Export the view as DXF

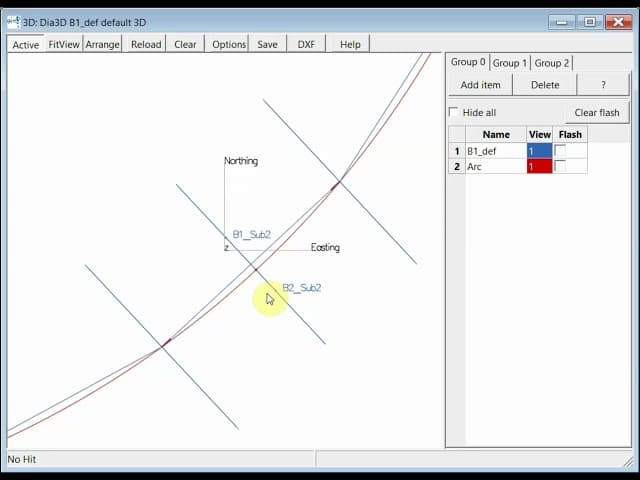pos(305,44)
